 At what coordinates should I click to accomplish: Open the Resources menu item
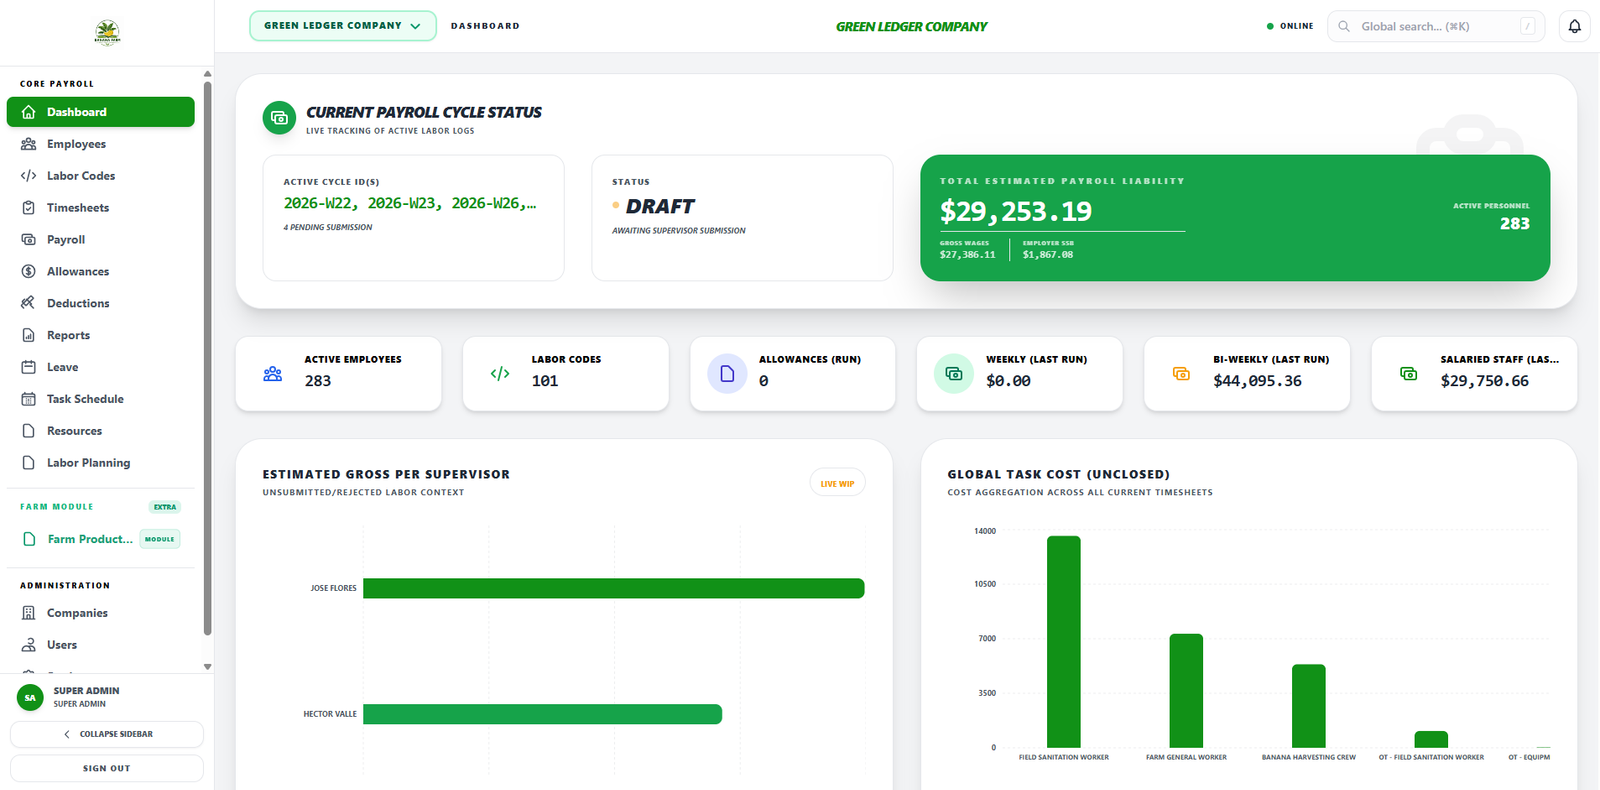pos(100,431)
